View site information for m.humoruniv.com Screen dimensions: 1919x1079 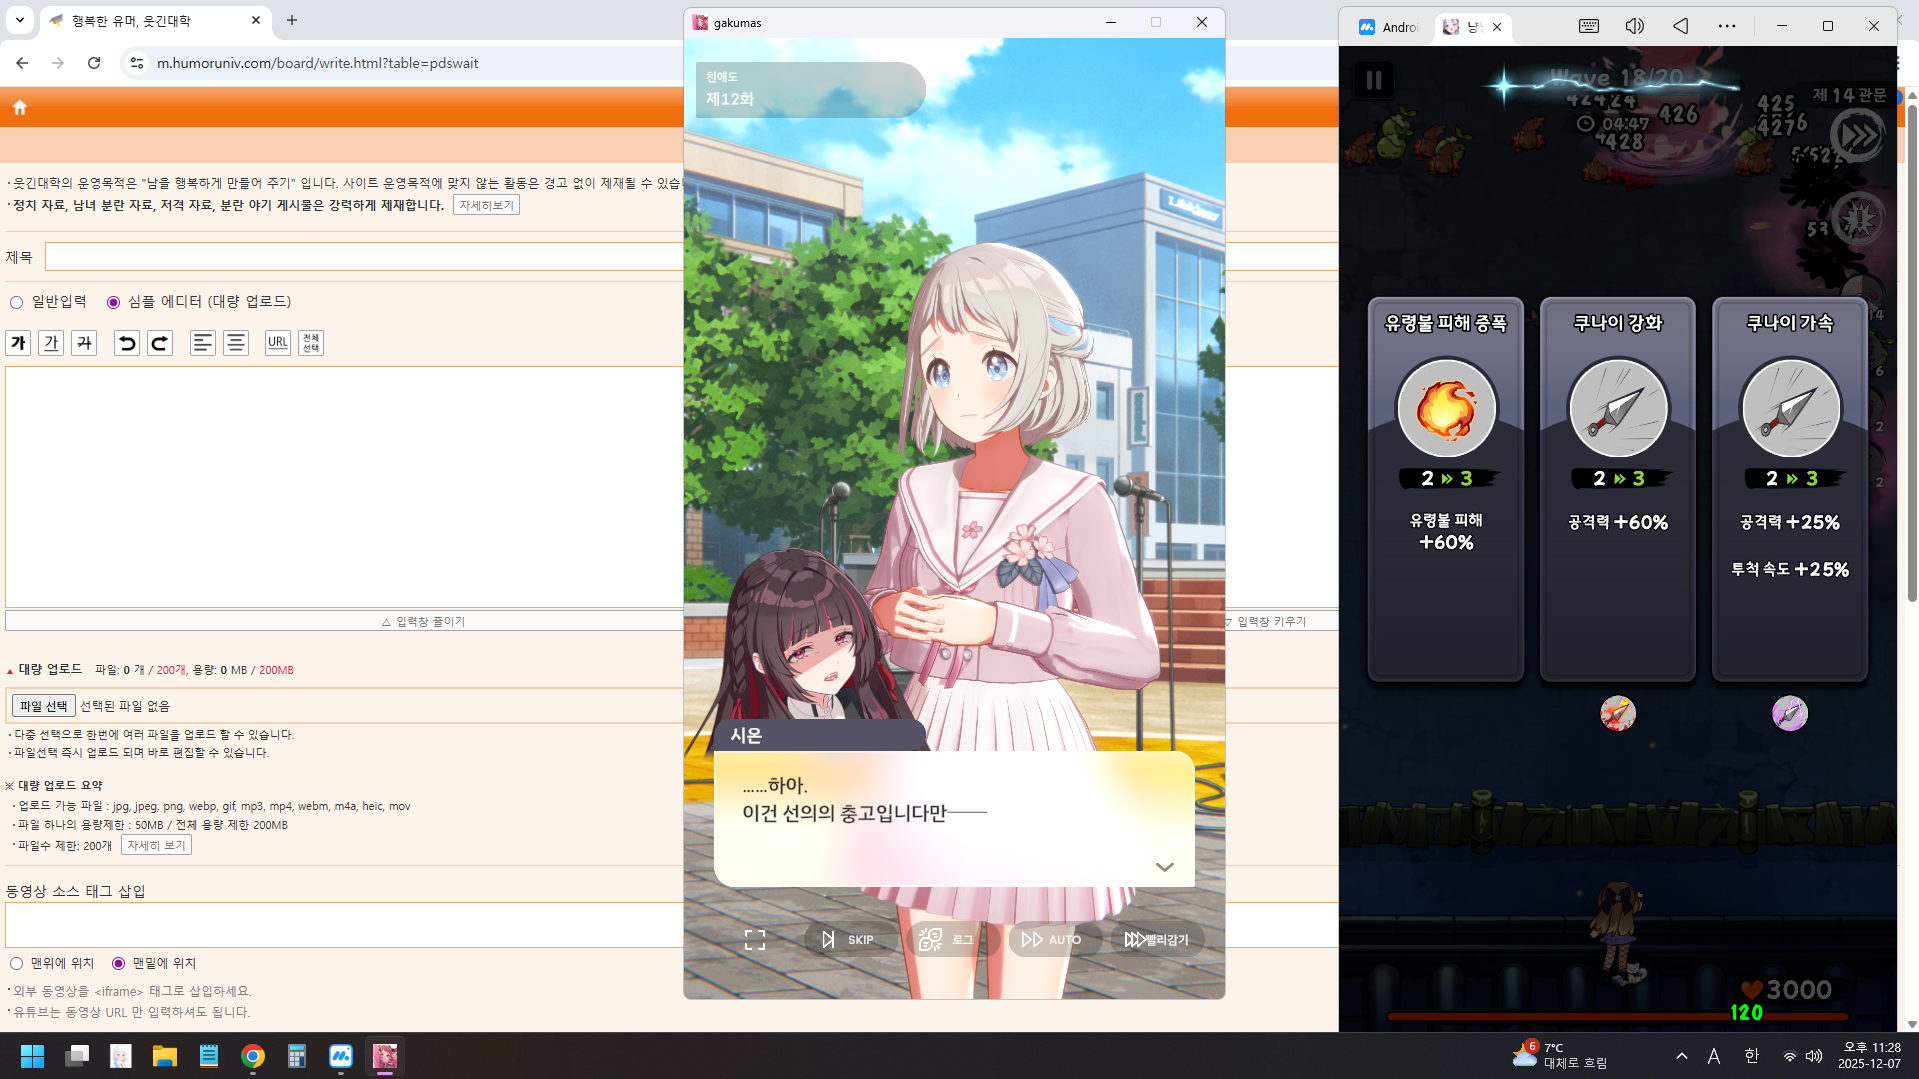tap(137, 63)
